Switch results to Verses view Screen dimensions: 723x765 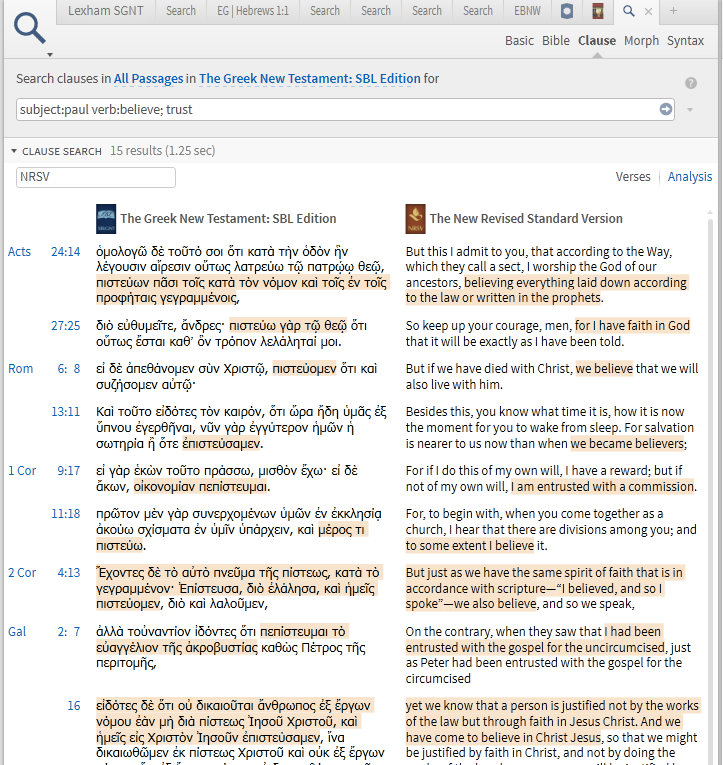pyautogui.click(x=633, y=177)
